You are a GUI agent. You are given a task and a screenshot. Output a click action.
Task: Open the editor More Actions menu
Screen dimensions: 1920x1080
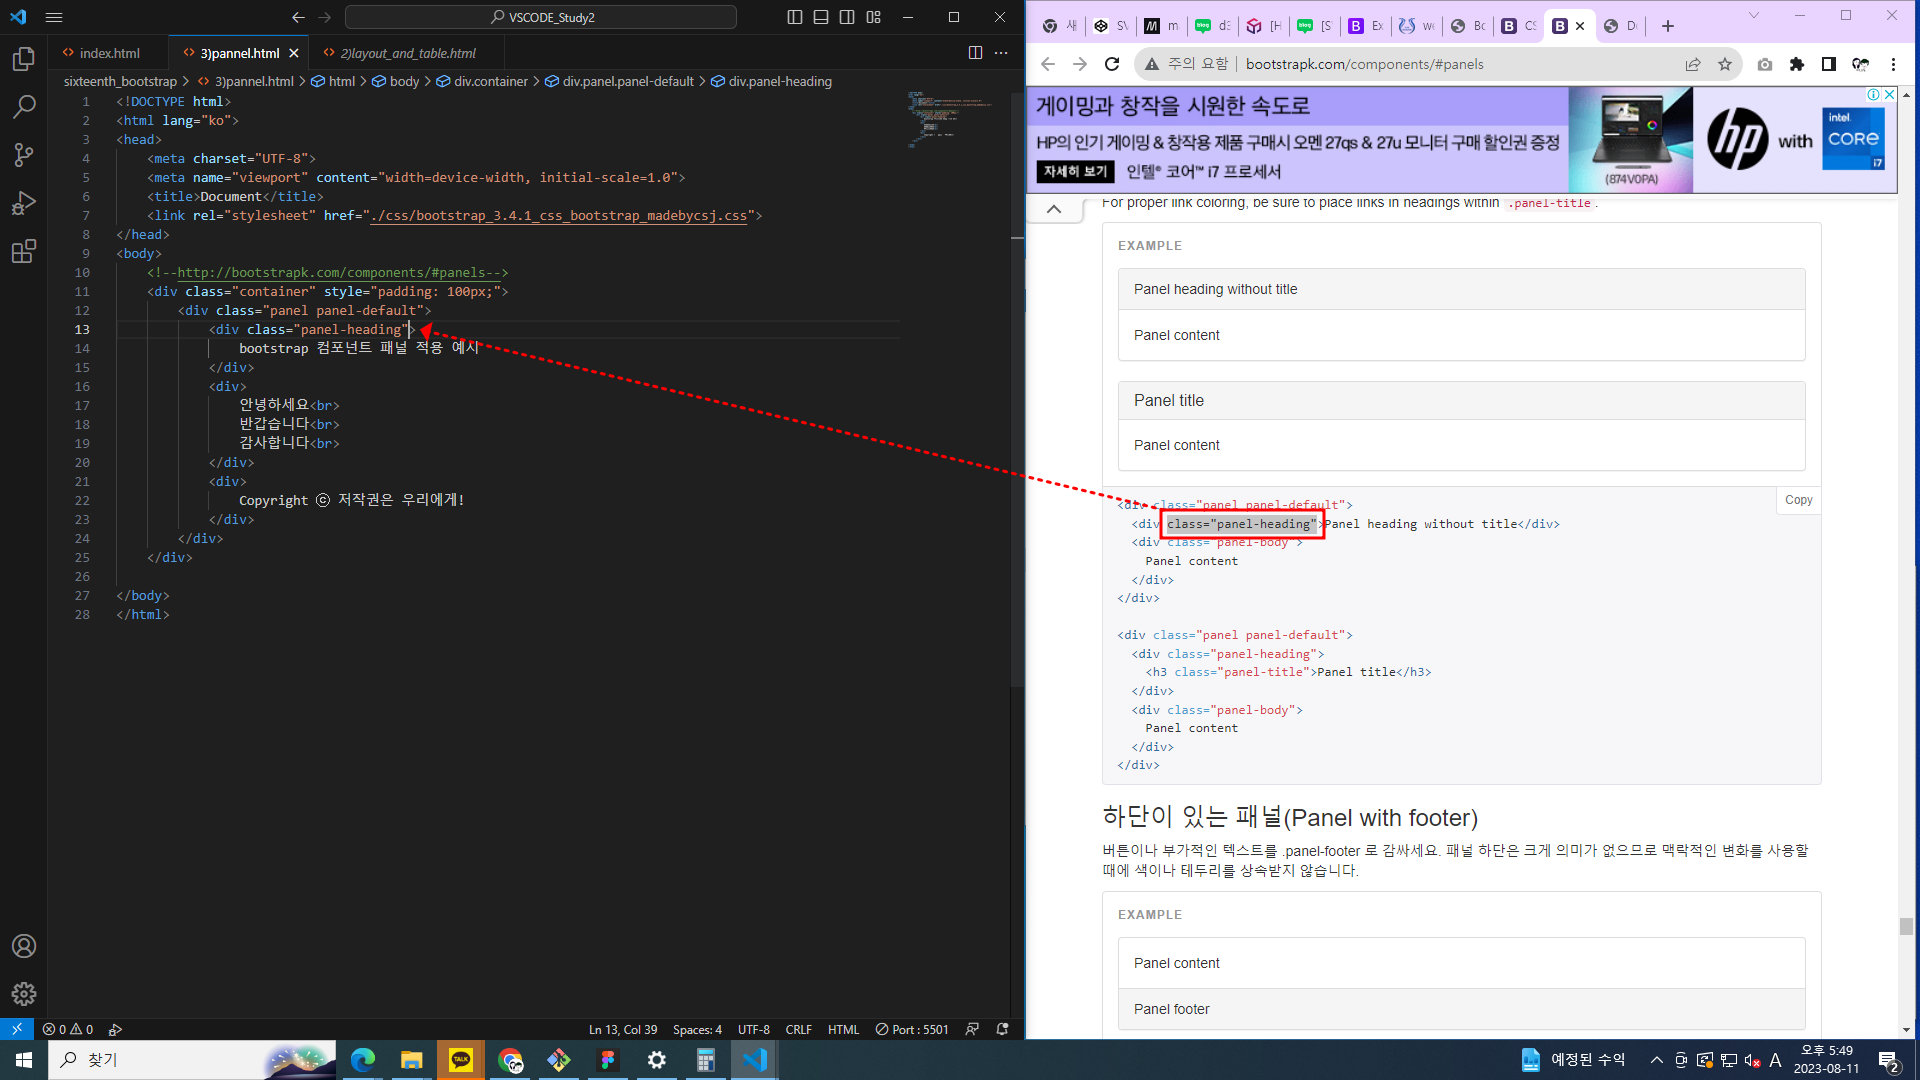click(x=1001, y=53)
